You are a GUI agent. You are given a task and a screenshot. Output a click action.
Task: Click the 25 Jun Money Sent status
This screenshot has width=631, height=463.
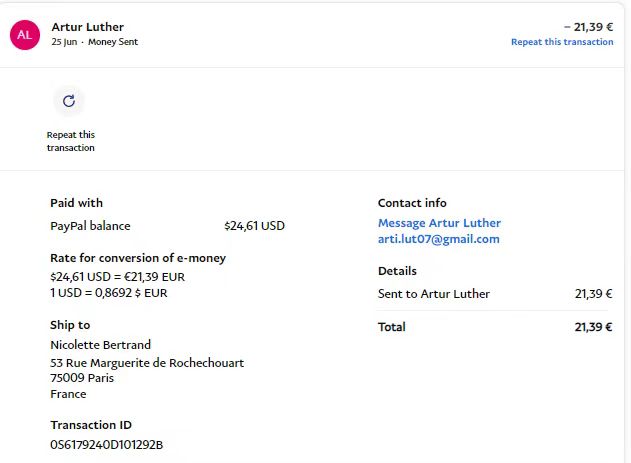coord(94,42)
